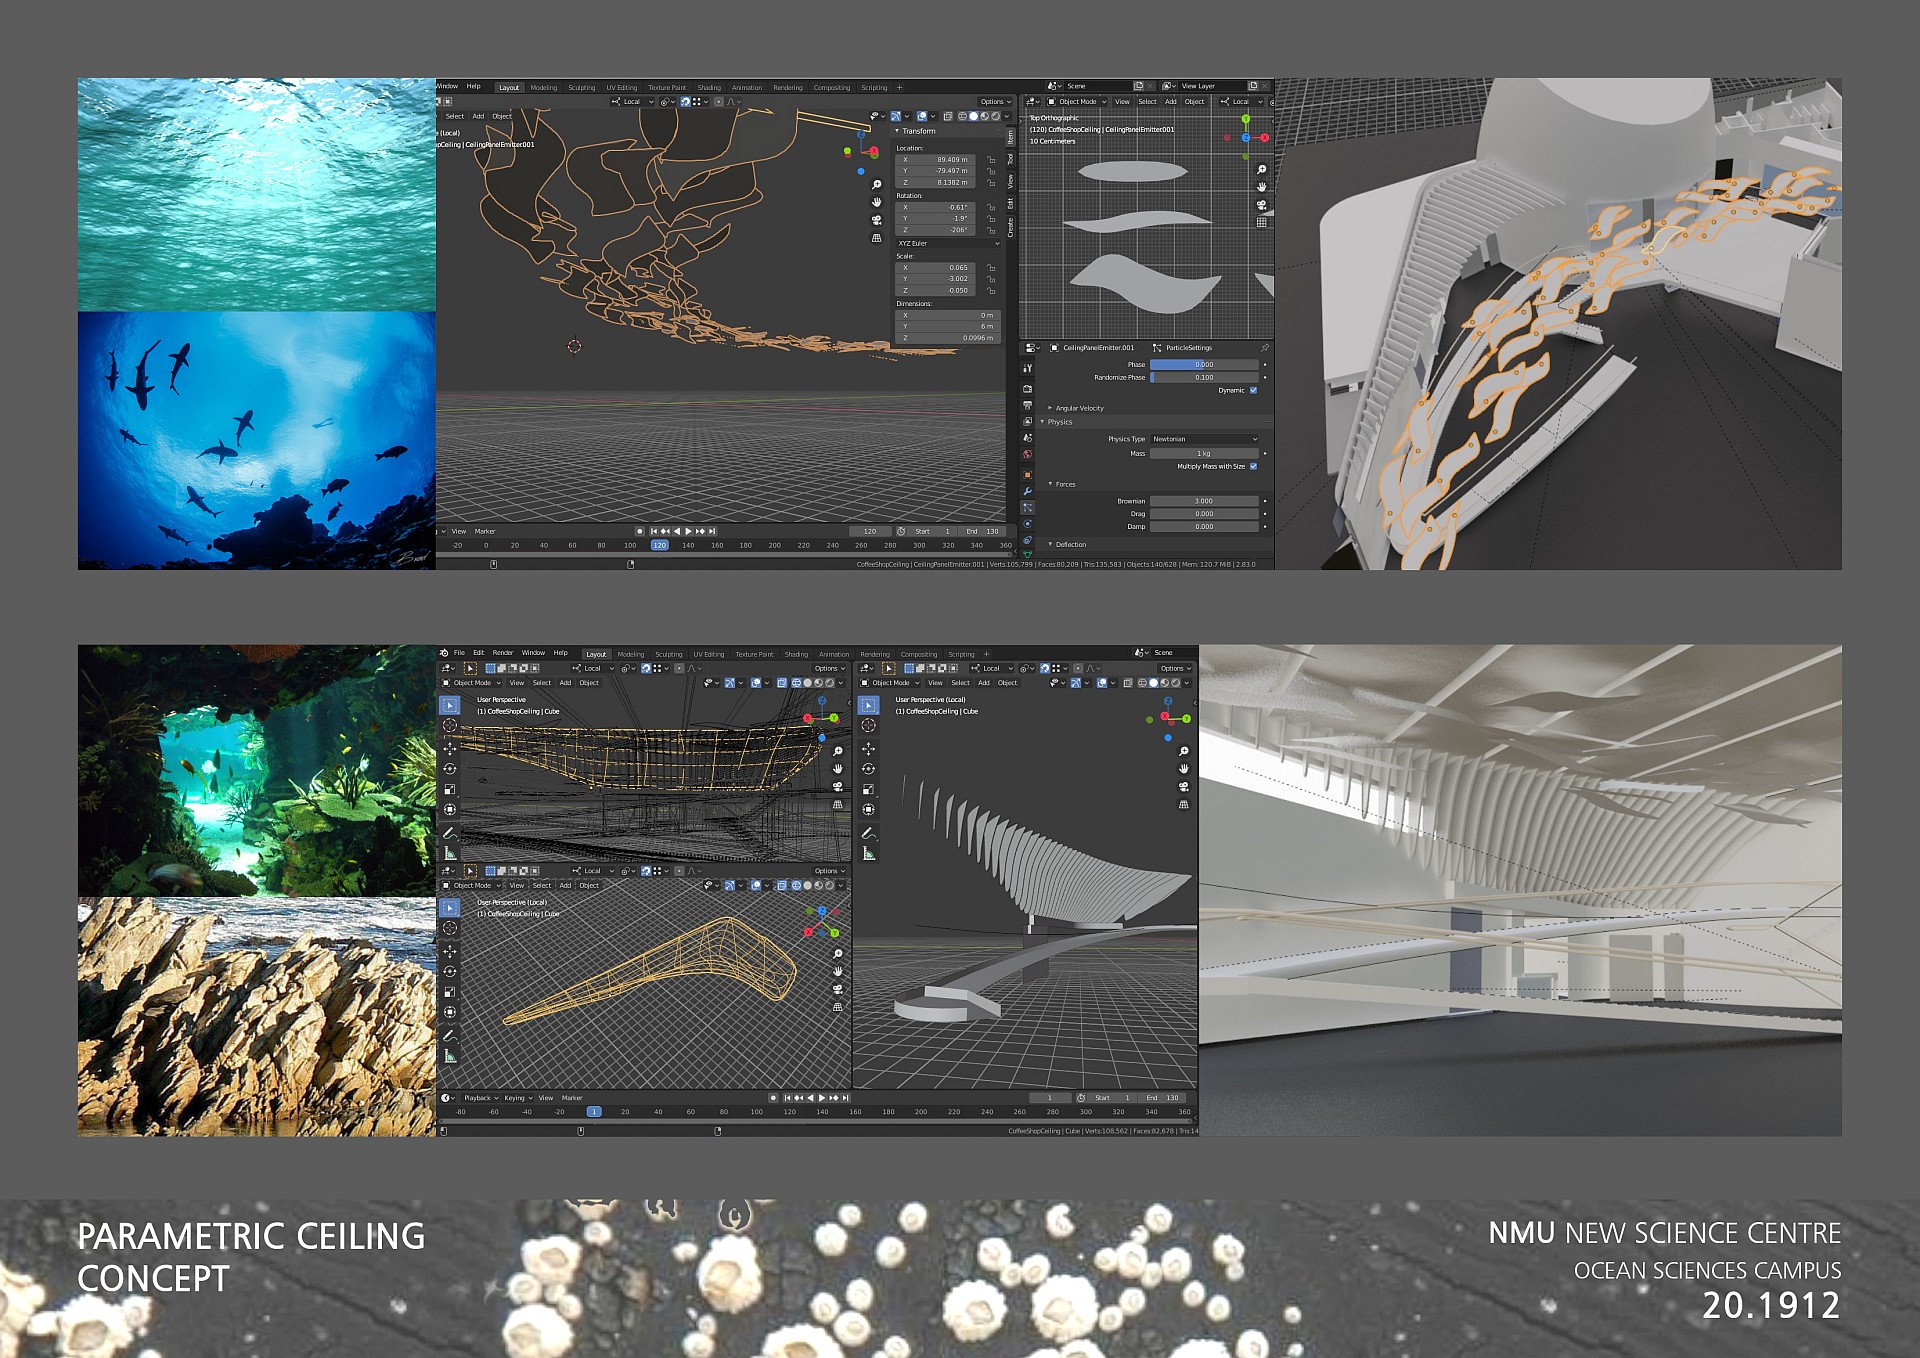Pin the ParticleSettings properties panel

[x=1265, y=348]
